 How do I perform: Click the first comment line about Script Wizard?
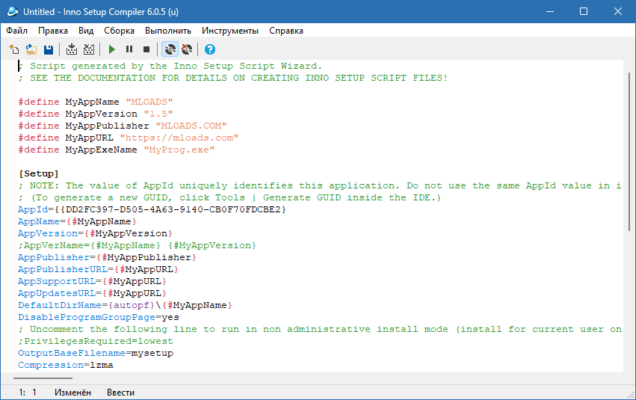pyautogui.click(x=170, y=66)
